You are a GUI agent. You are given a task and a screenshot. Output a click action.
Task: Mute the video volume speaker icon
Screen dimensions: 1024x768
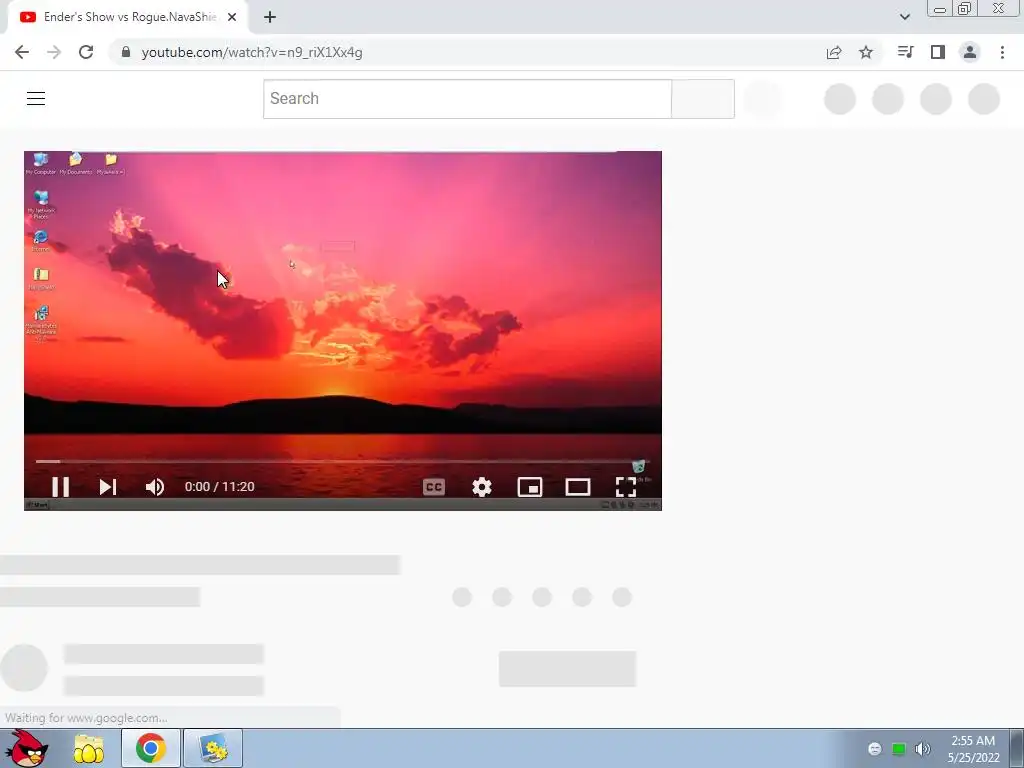155,487
